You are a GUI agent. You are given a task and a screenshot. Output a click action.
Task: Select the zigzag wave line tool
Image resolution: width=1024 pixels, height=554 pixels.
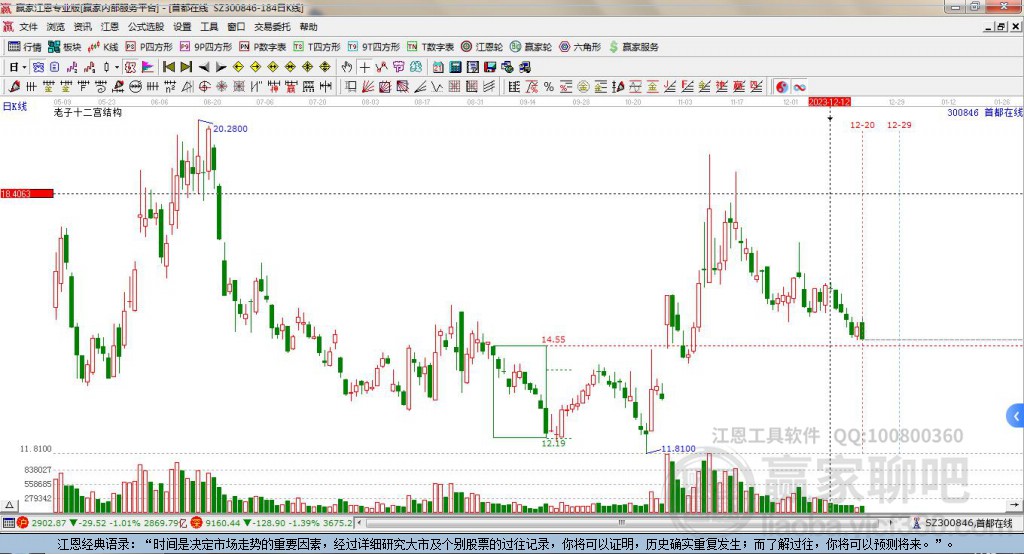[438, 87]
